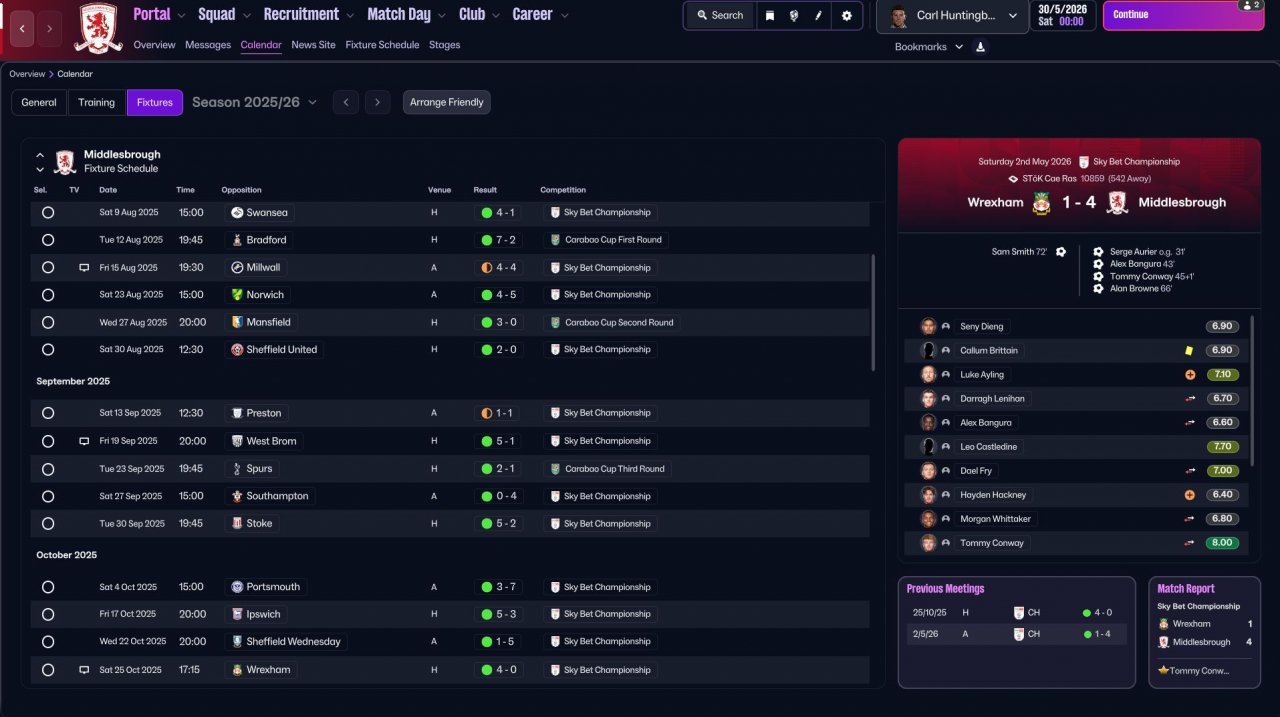
Task: Click the tactics shield icon beside the bookmark
Action: 794,15
